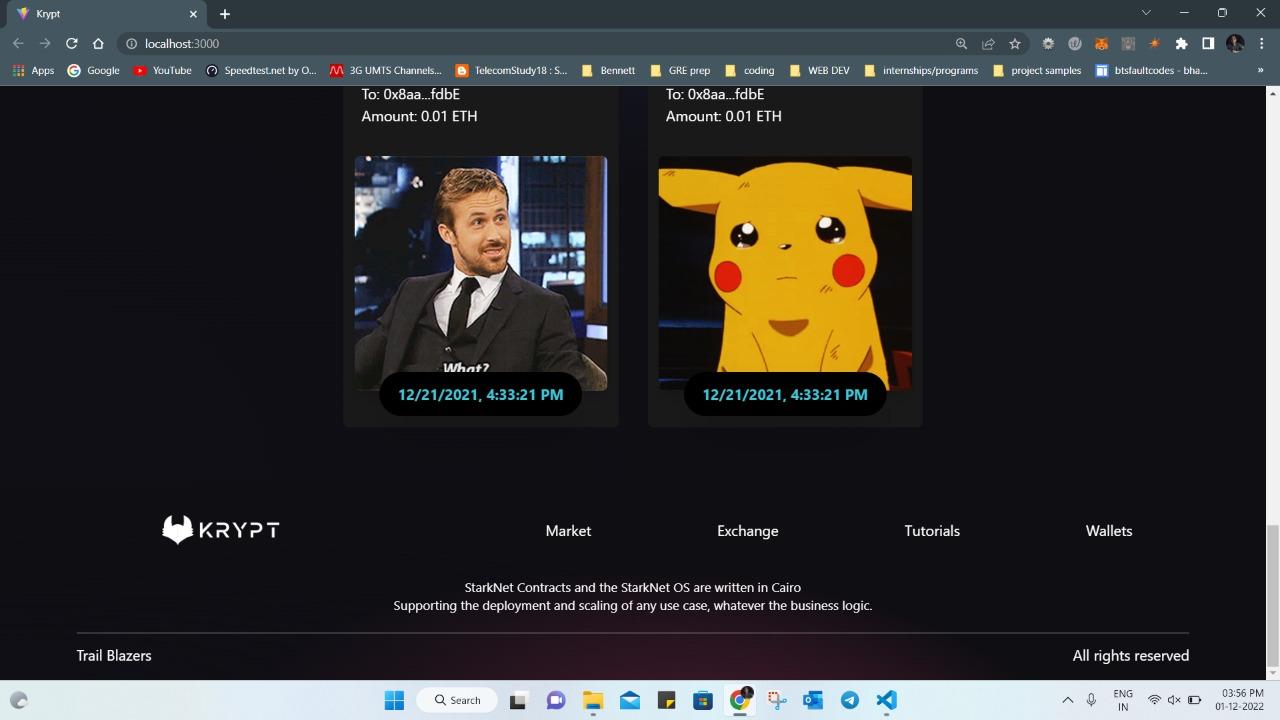Open the WEB DEV bookmark folder

[819, 71]
